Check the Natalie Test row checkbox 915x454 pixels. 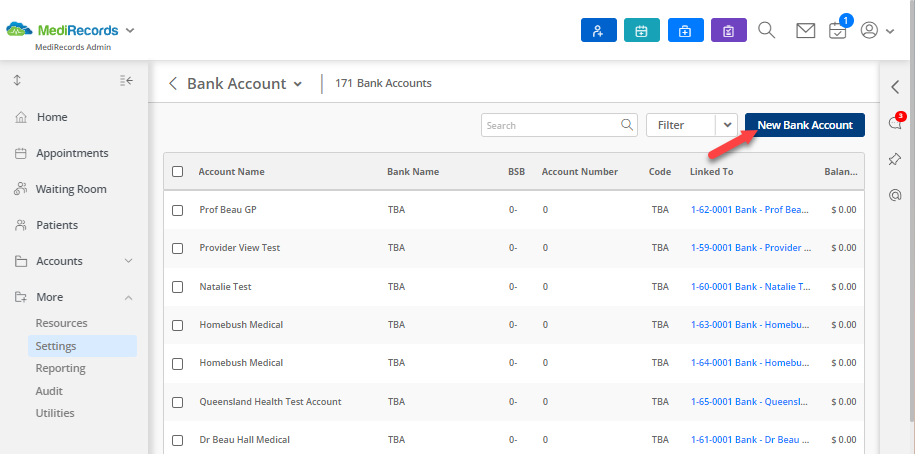pos(177,287)
